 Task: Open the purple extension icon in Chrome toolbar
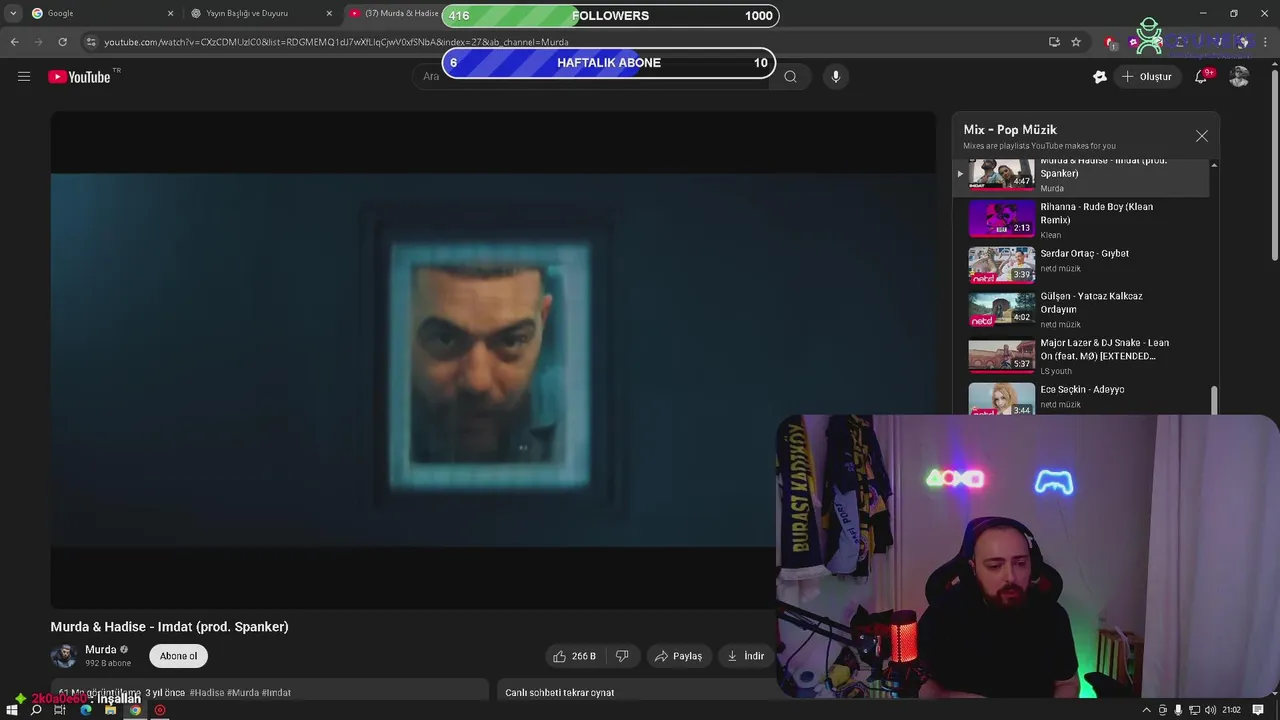(1133, 42)
